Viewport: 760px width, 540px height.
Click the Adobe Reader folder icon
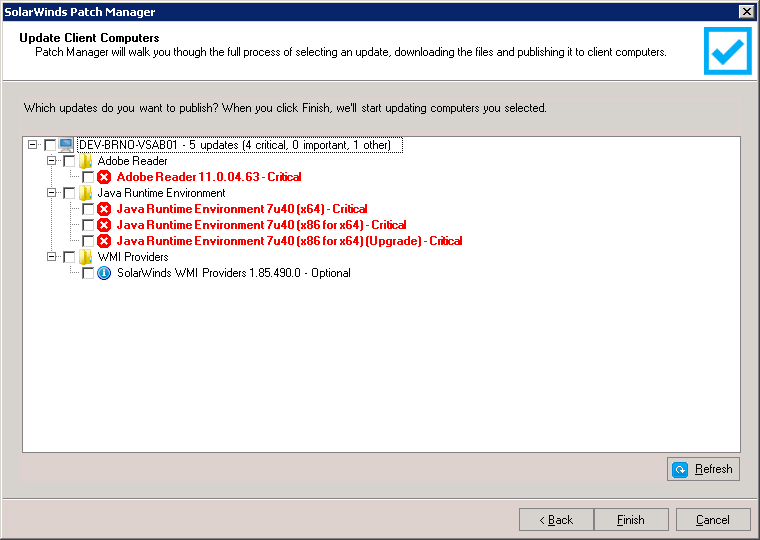pyautogui.click(x=86, y=161)
